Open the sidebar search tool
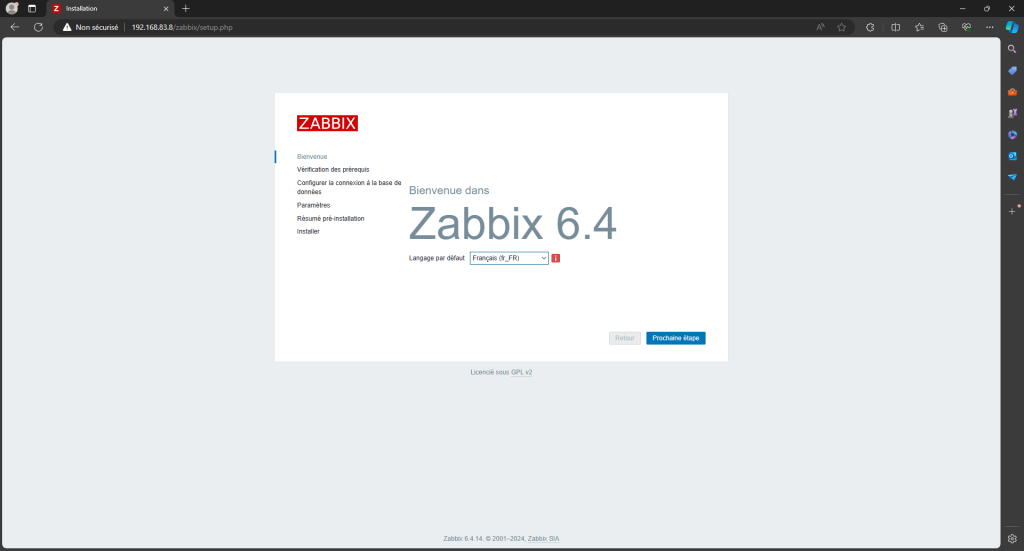Screen dimensions: 1024x551 pos(1012,48)
